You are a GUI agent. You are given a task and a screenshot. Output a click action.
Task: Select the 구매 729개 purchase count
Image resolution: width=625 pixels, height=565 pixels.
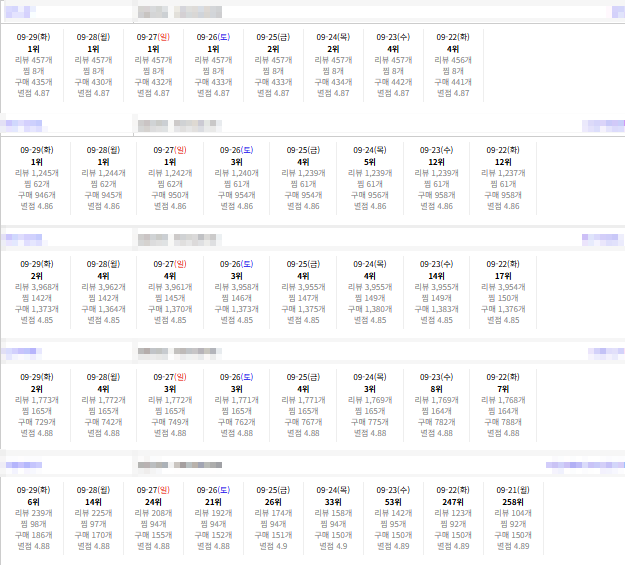[37, 422]
